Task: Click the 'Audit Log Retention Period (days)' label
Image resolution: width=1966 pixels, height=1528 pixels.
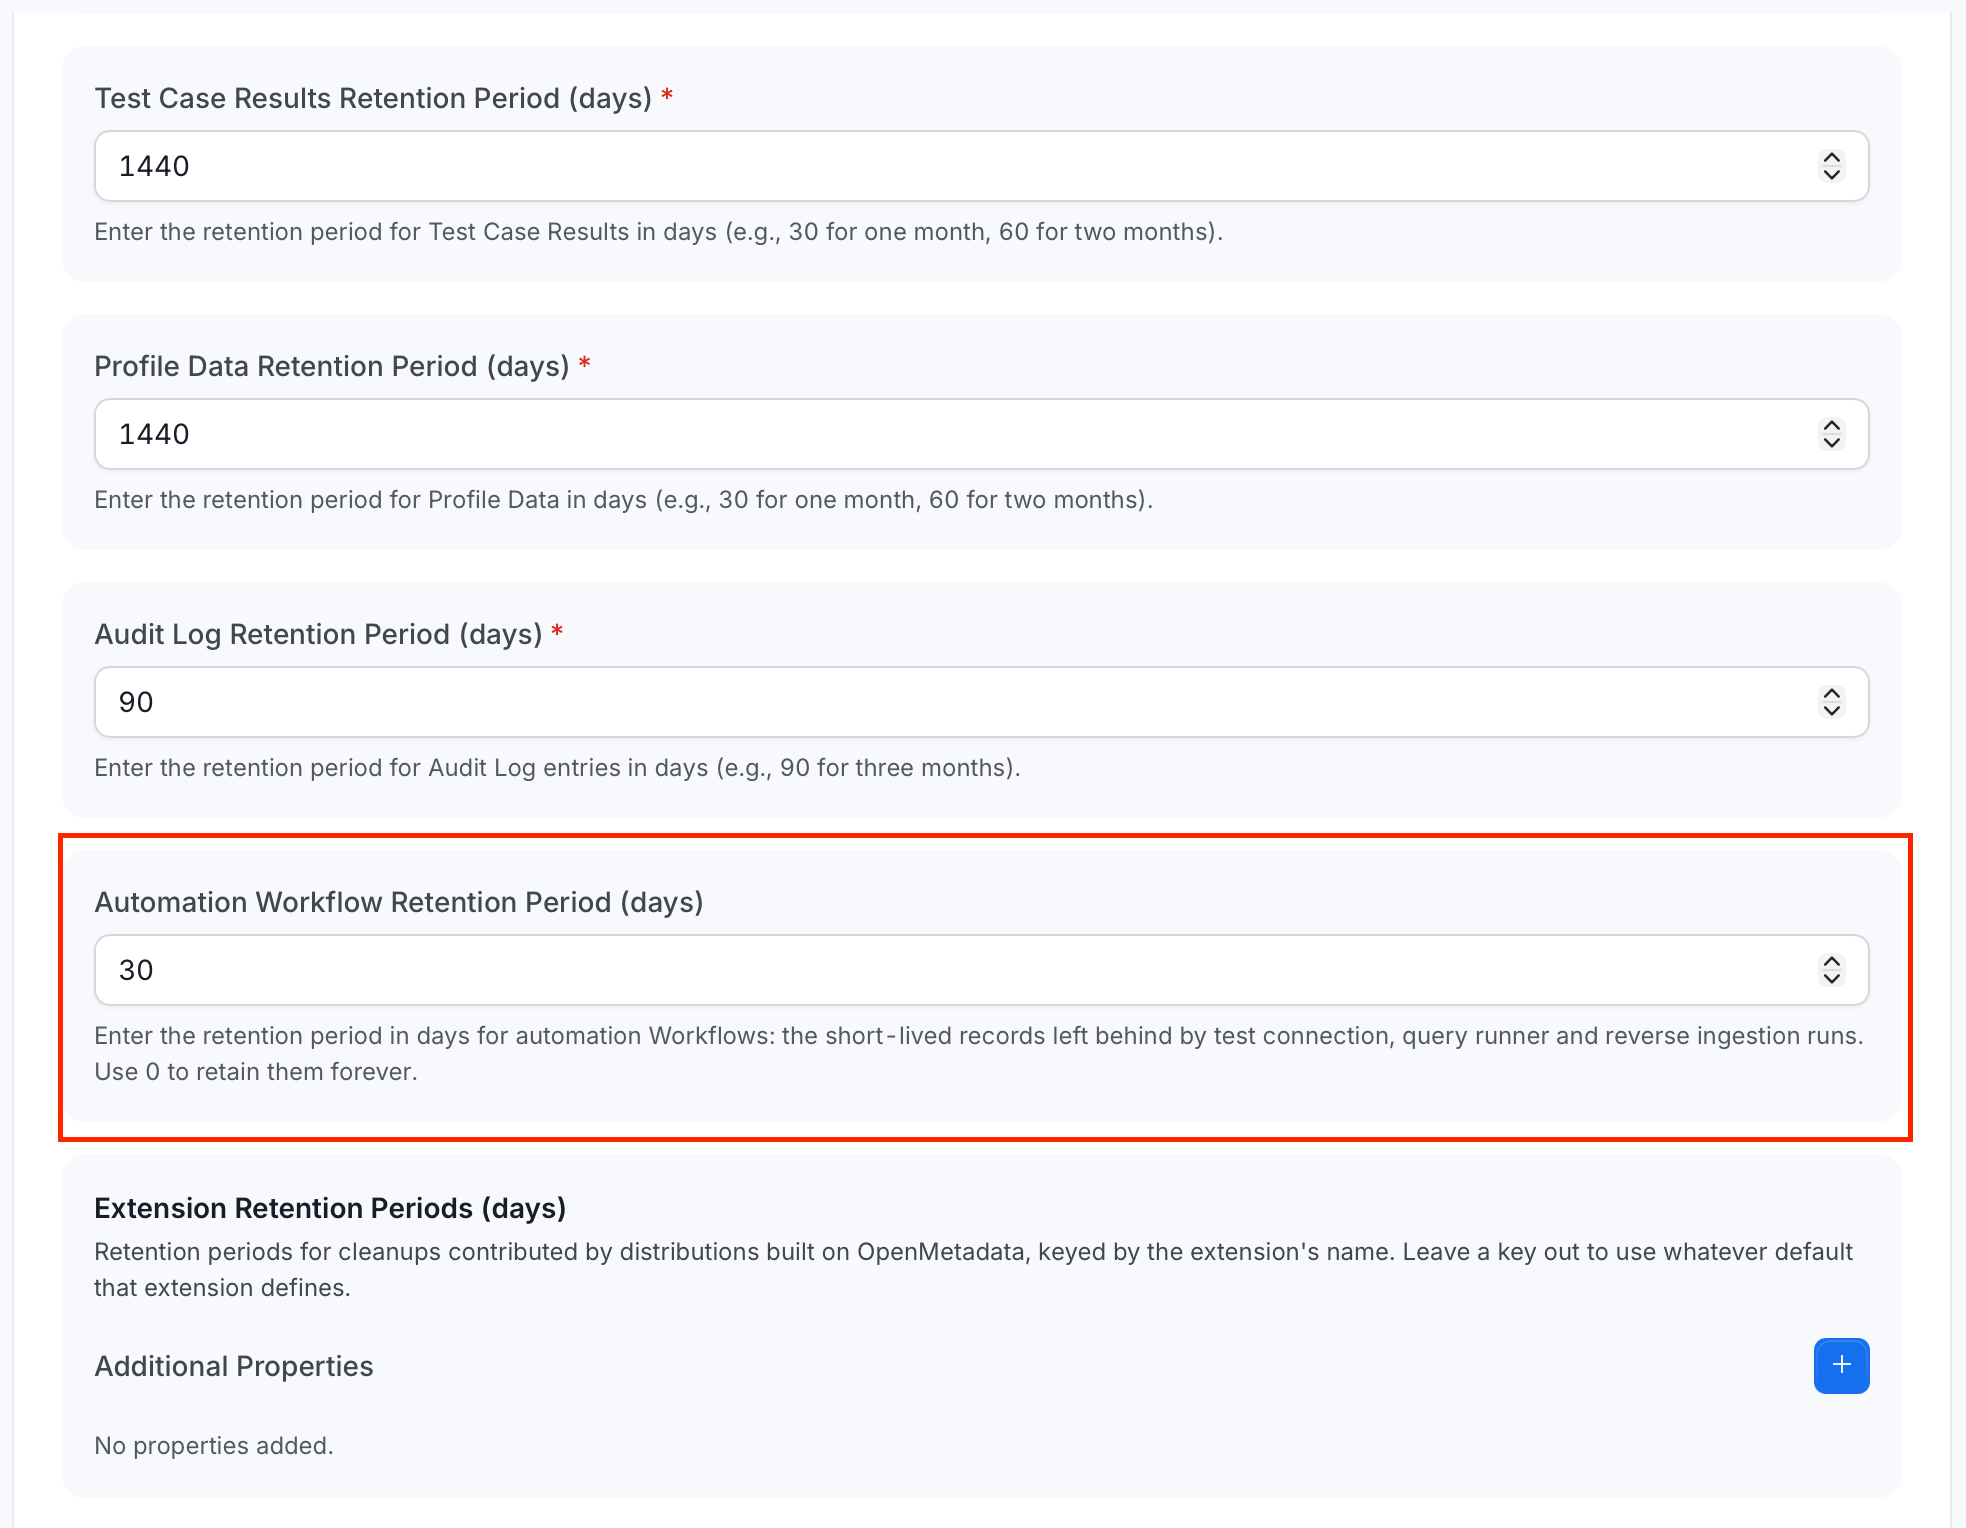Action: [x=318, y=634]
